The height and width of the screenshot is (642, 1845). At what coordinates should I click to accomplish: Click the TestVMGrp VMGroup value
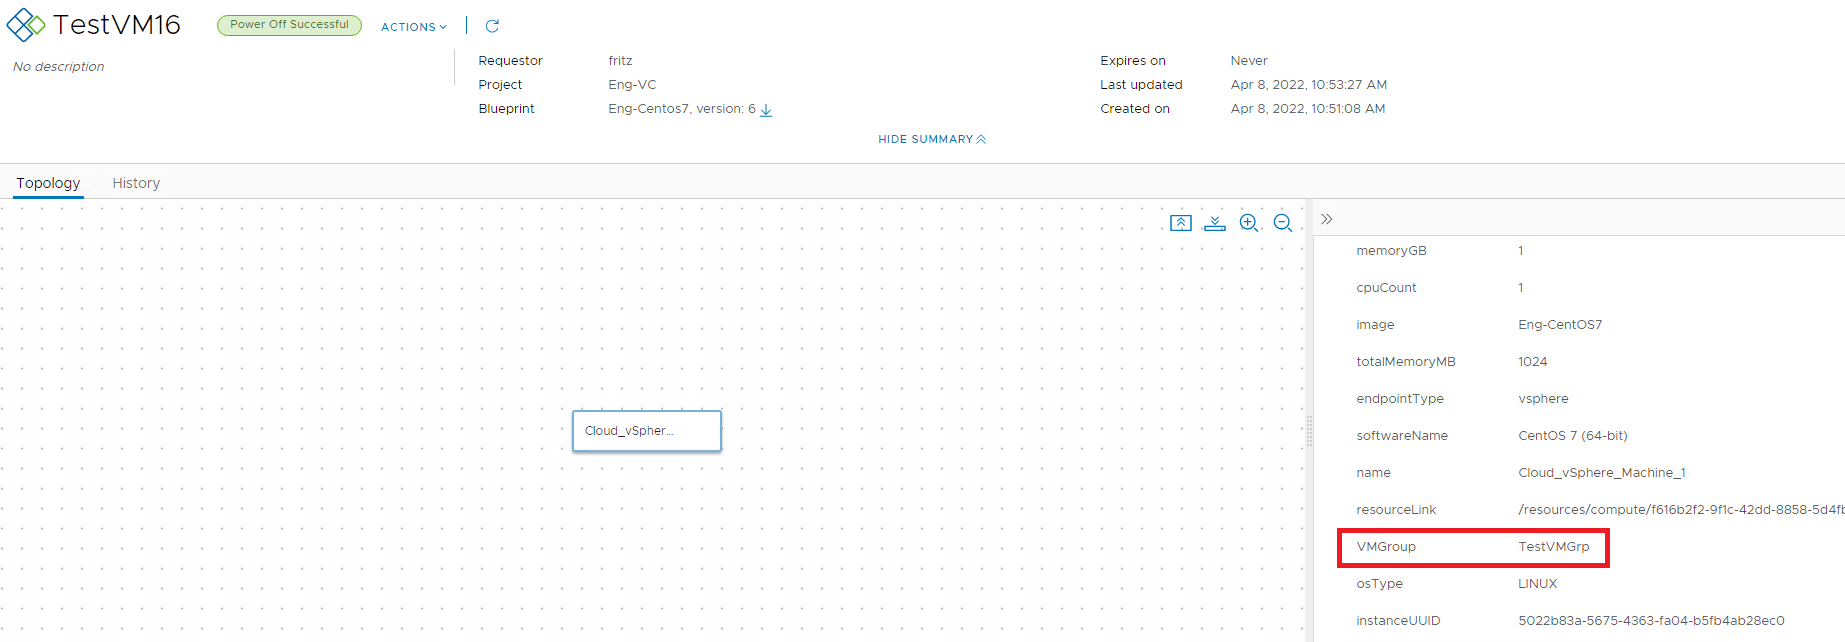pyautogui.click(x=1554, y=547)
